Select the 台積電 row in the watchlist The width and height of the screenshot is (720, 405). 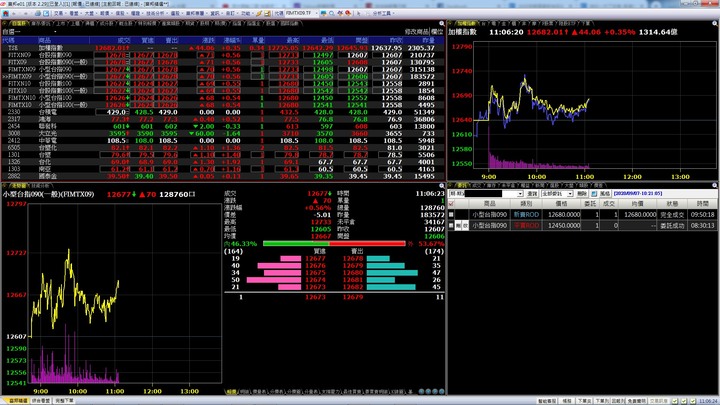point(223,112)
